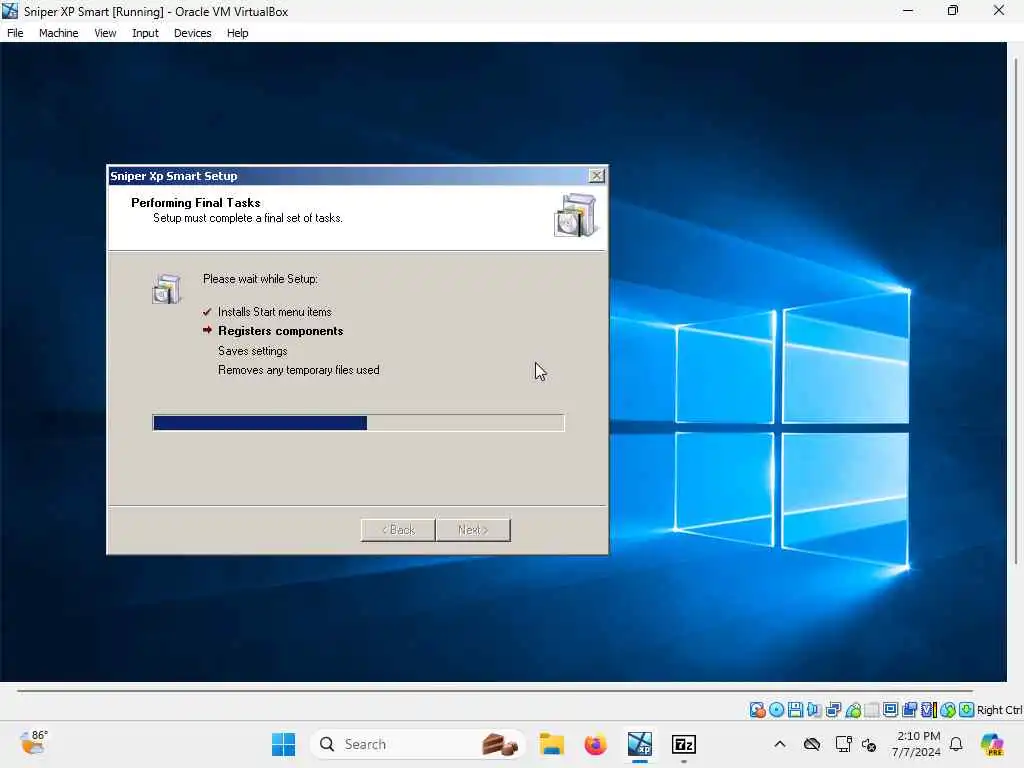
Task: Open the Help menu
Action: (x=238, y=33)
